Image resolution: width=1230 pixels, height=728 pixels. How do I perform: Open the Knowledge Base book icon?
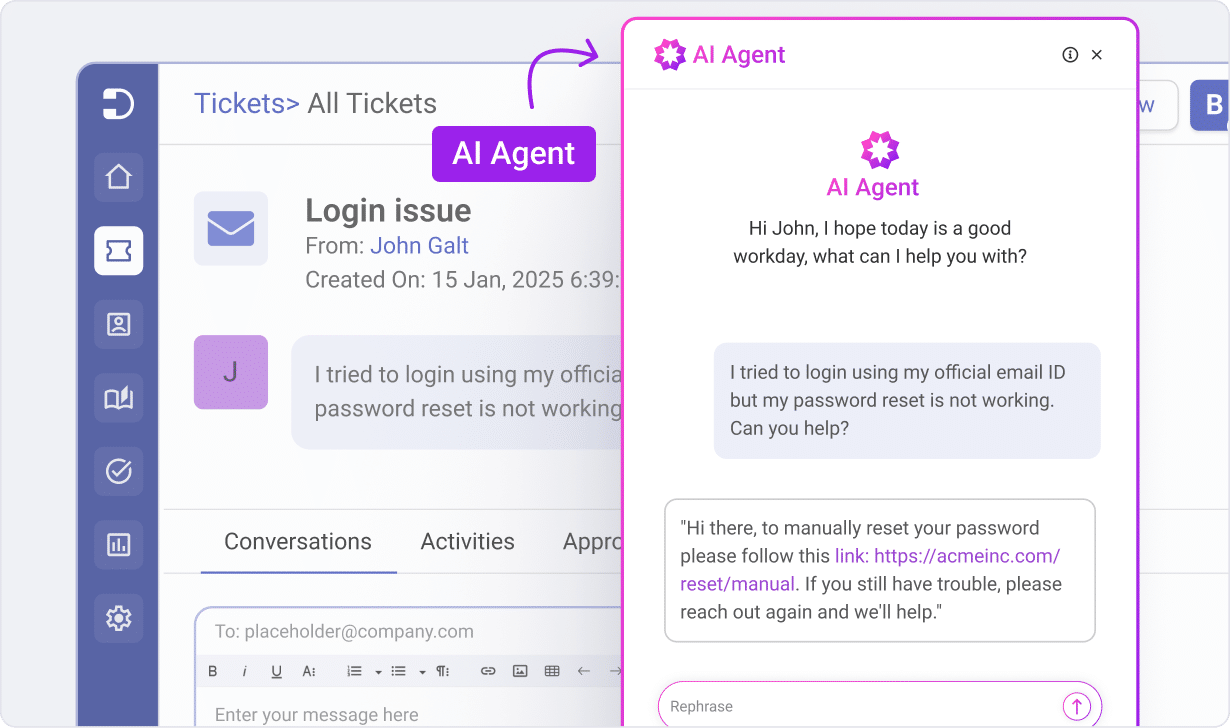click(x=118, y=398)
